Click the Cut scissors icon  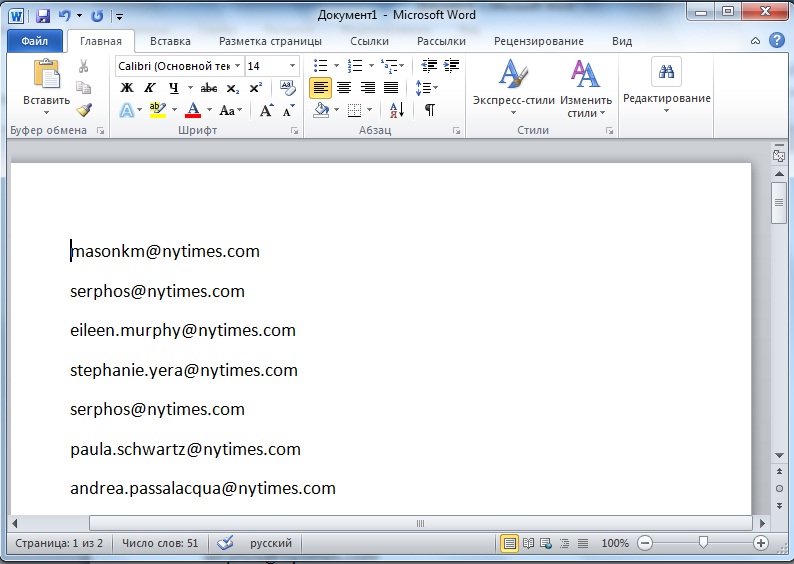[84, 66]
